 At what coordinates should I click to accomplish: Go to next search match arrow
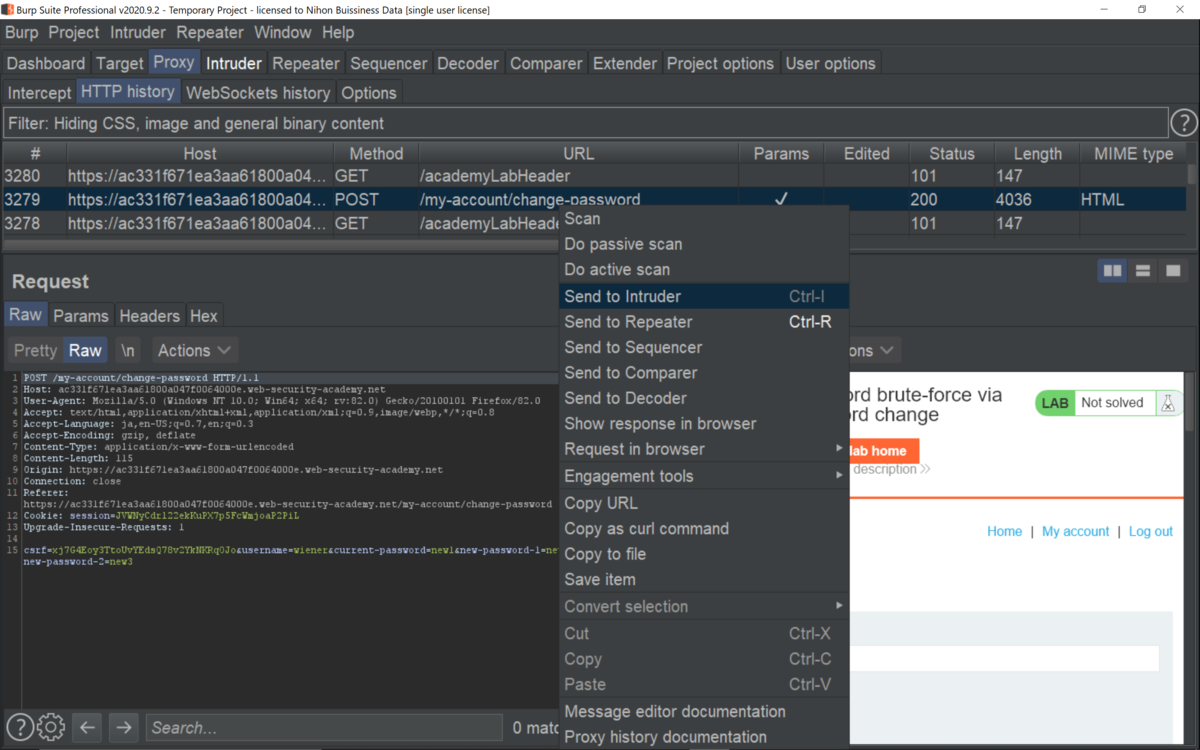click(123, 727)
